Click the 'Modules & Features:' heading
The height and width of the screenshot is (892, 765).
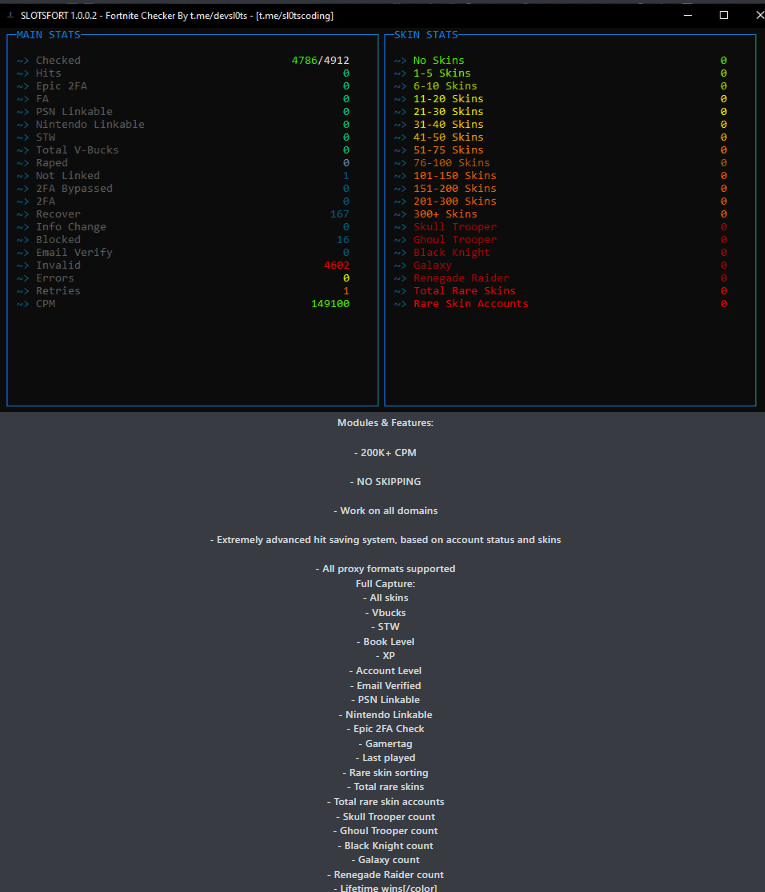(385, 423)
